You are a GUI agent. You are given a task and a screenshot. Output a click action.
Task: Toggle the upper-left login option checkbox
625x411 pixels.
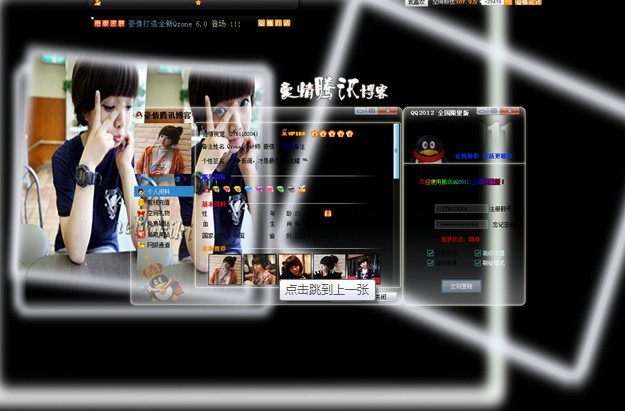click(430, 253)
